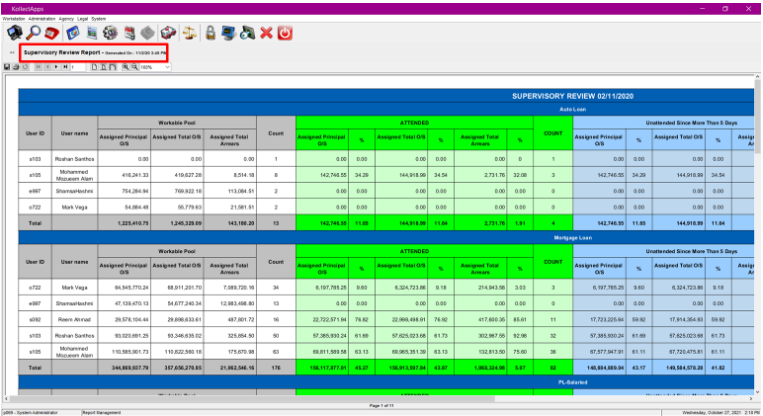The width and height of the screenshot is (763, 416).
Task: Print the report using printer icon
Action: [x=16, y=67]
